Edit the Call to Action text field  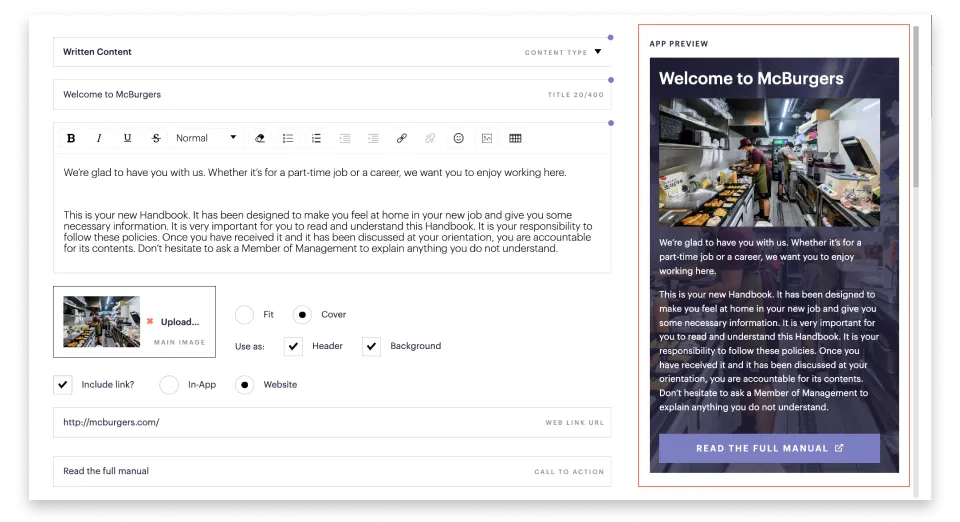coord(332,471)
